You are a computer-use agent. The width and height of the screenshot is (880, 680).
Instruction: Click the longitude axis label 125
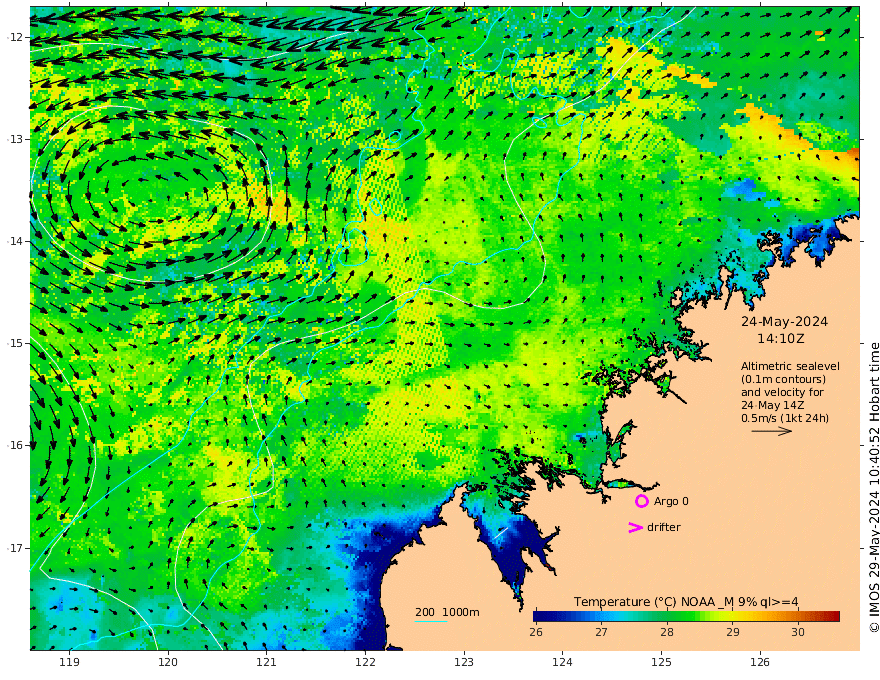tap(661, 662)
